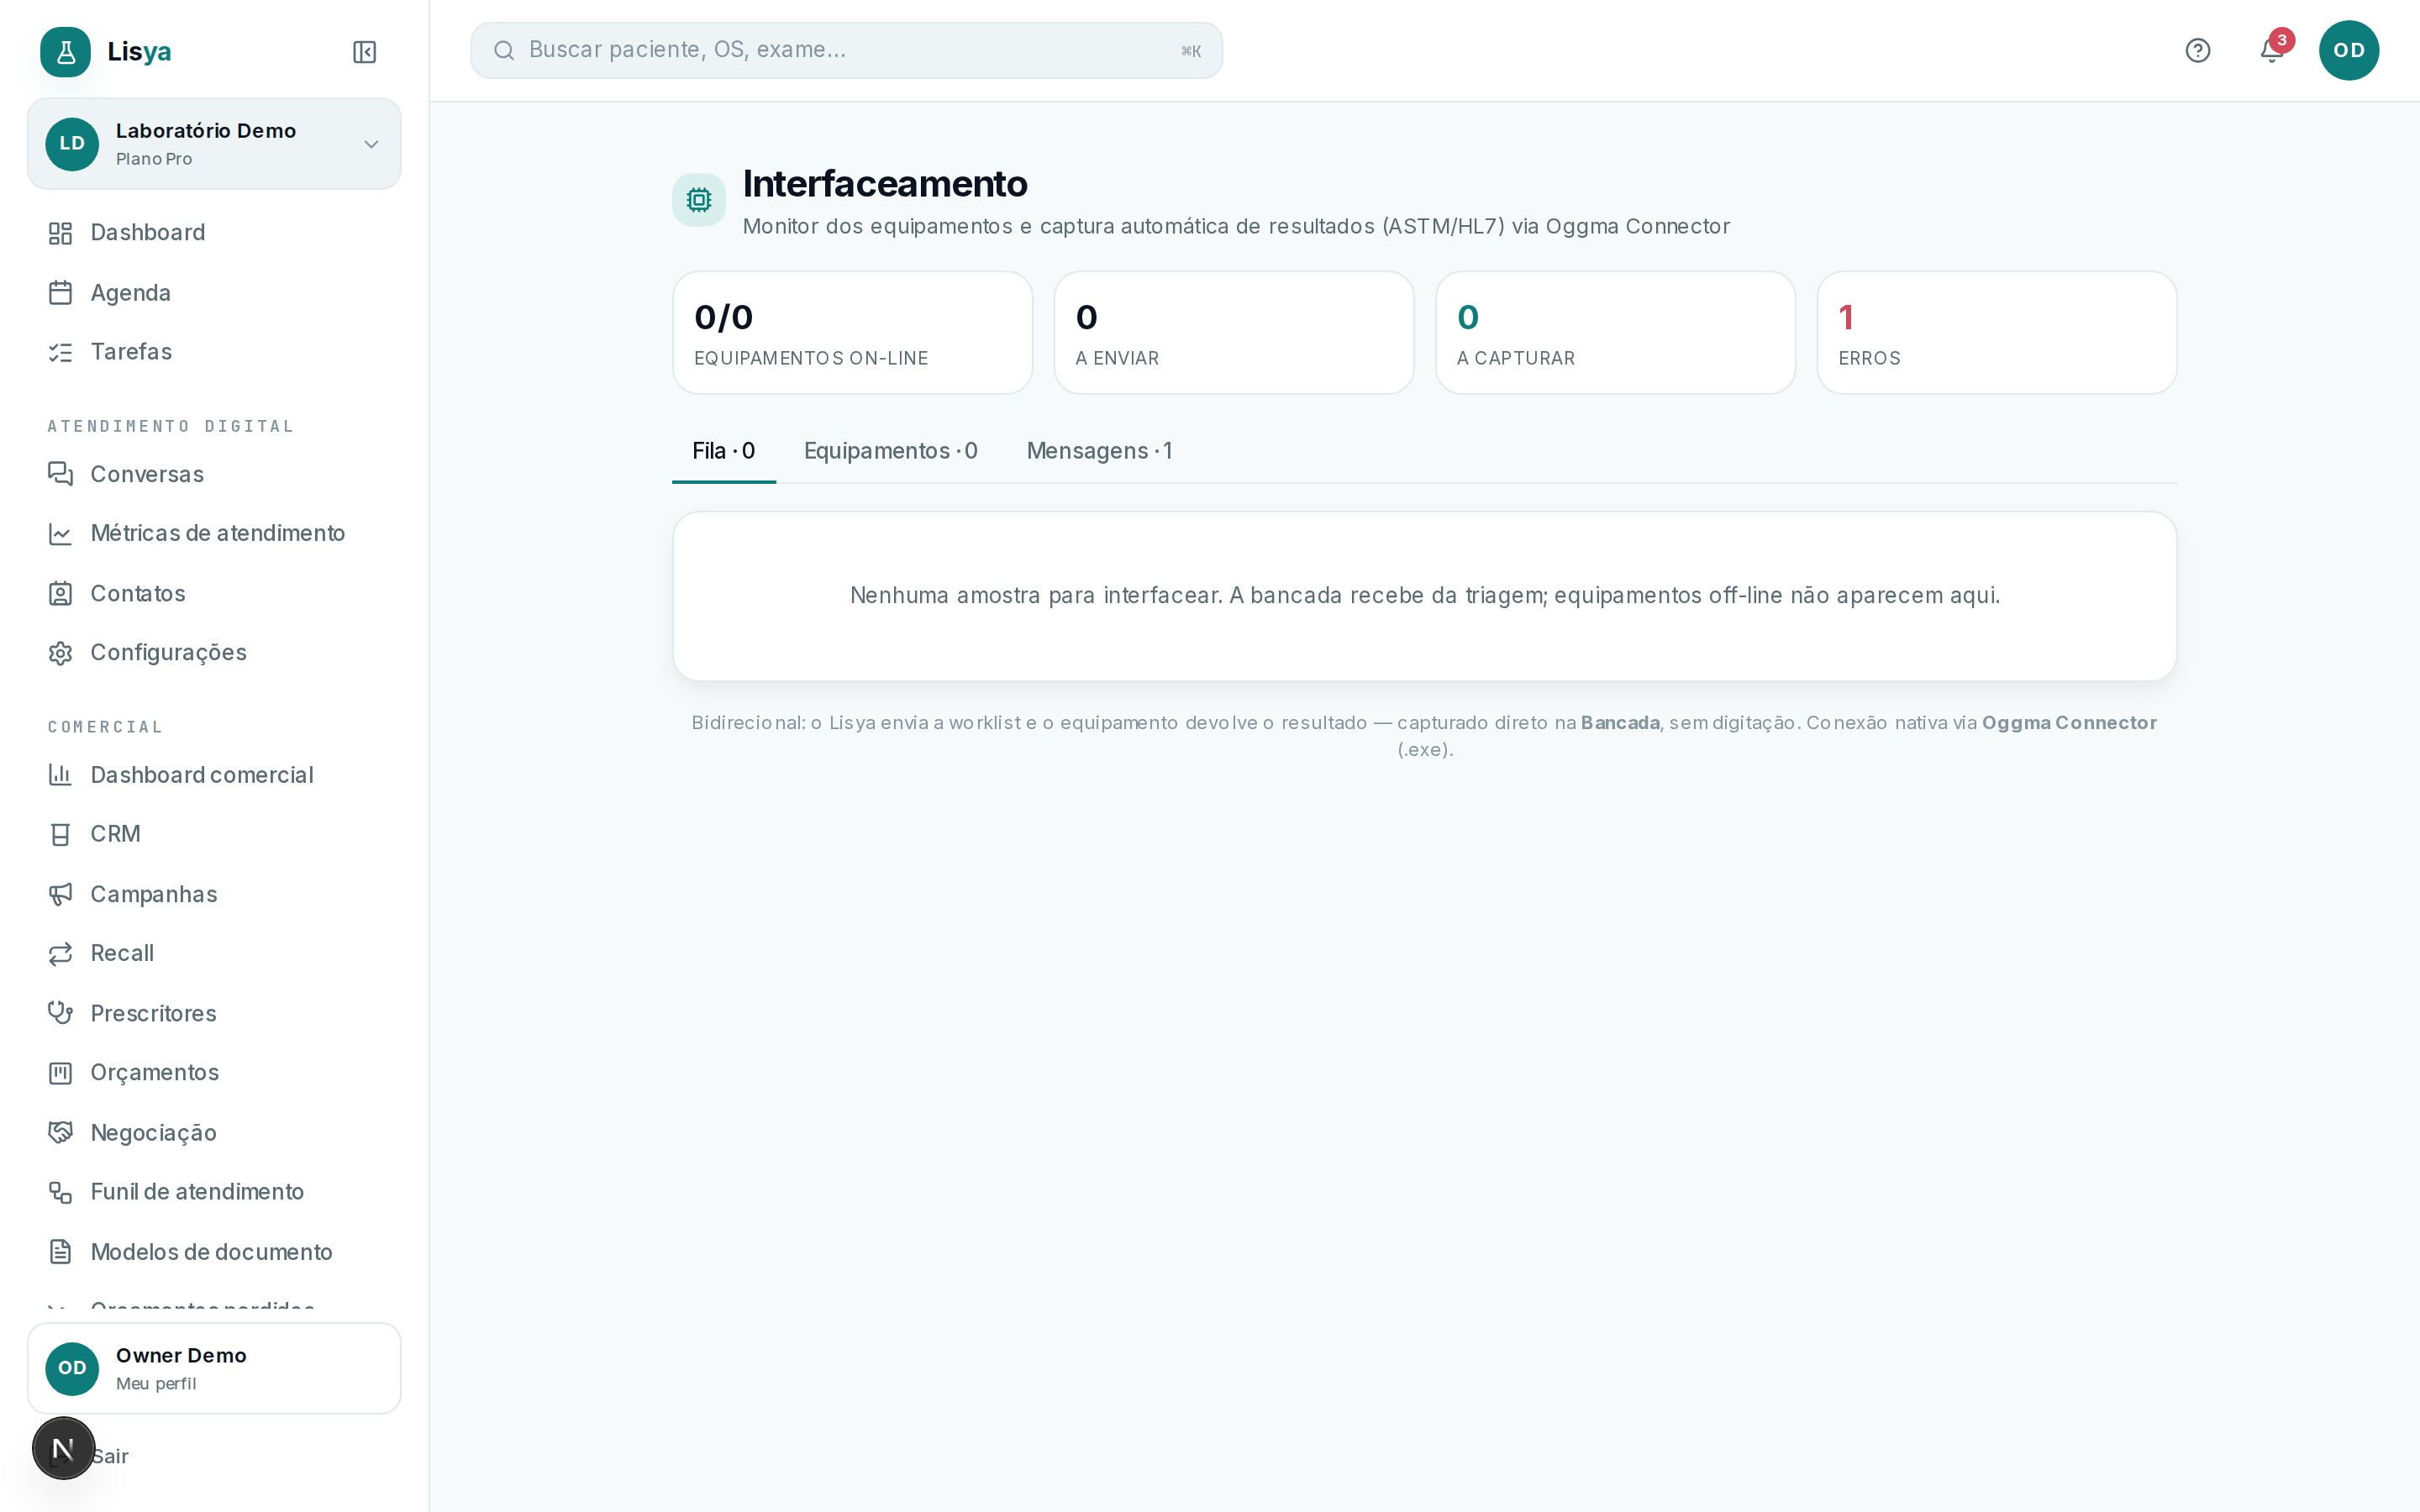The width and height of the screenshot is (2420, 1512).
Task: Switch to the Fila tab
Action: pyautogui.click(x=724, y=451)
